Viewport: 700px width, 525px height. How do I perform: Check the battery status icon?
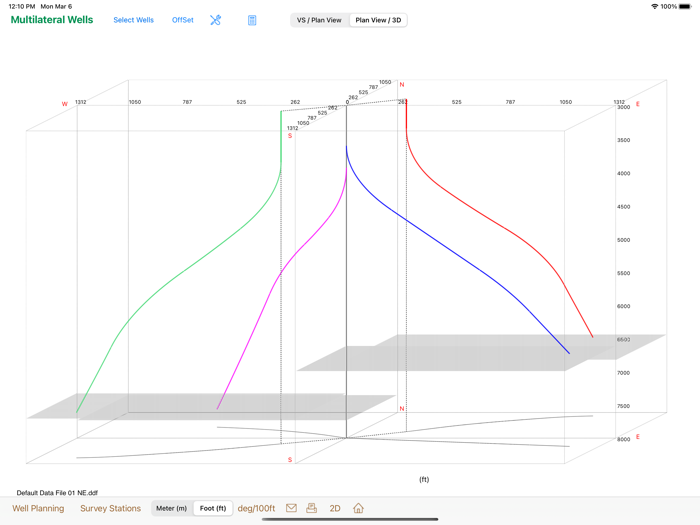[685, 6]
